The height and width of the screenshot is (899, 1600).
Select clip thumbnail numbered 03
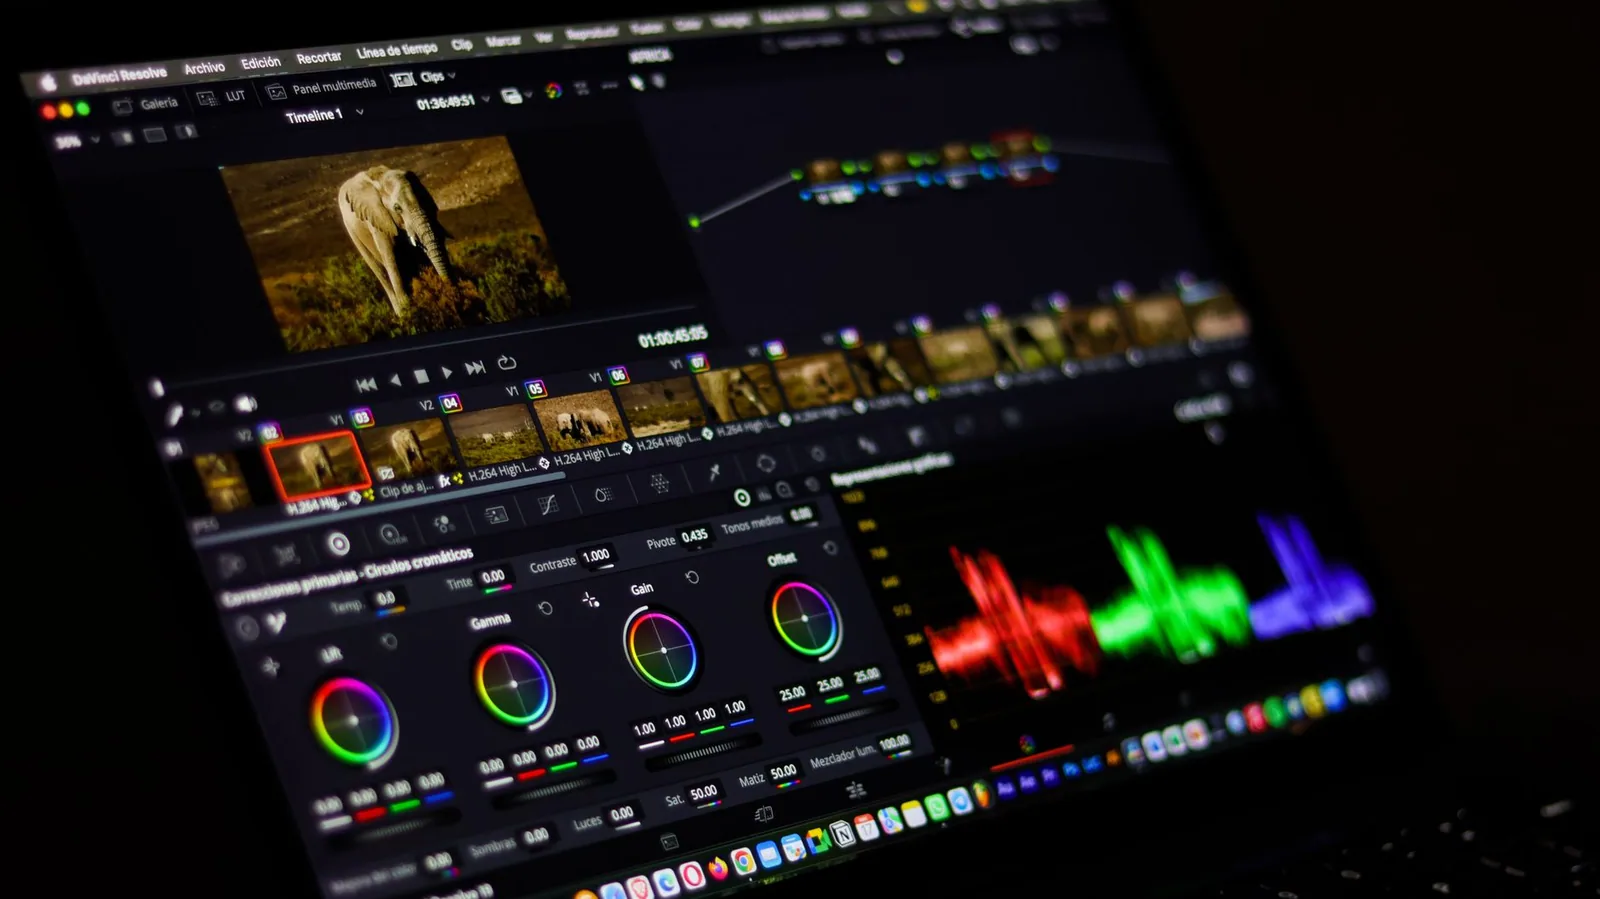tap(408, 449)
